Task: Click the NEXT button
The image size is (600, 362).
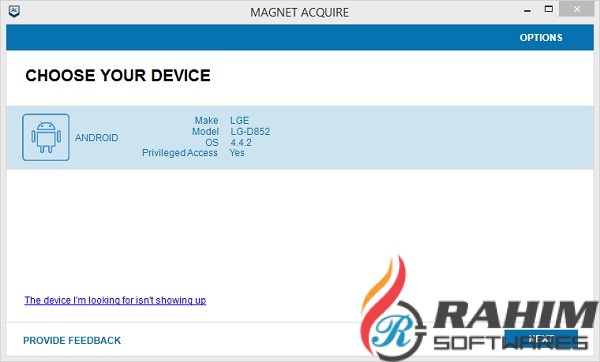Action: (x=540, y=339)
